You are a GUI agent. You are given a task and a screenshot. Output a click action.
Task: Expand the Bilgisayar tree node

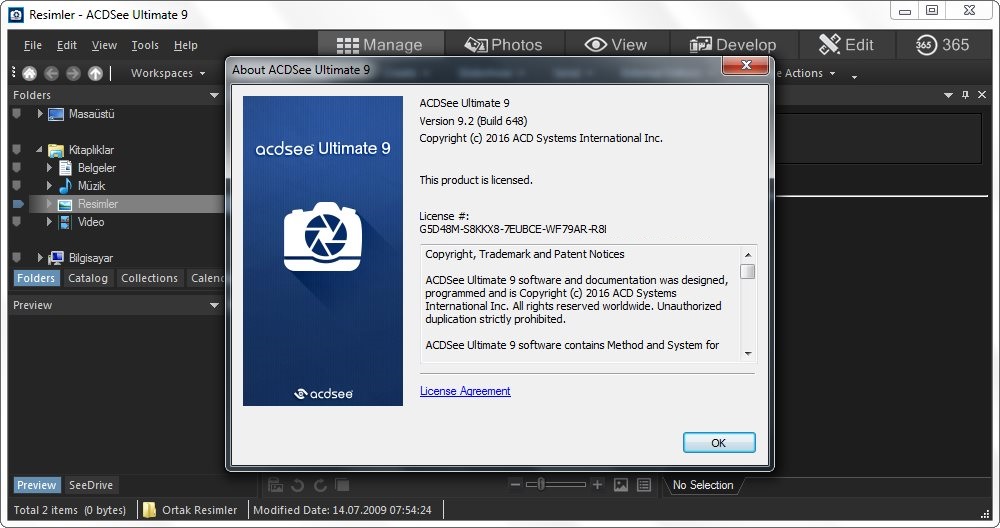coord(40,258)
